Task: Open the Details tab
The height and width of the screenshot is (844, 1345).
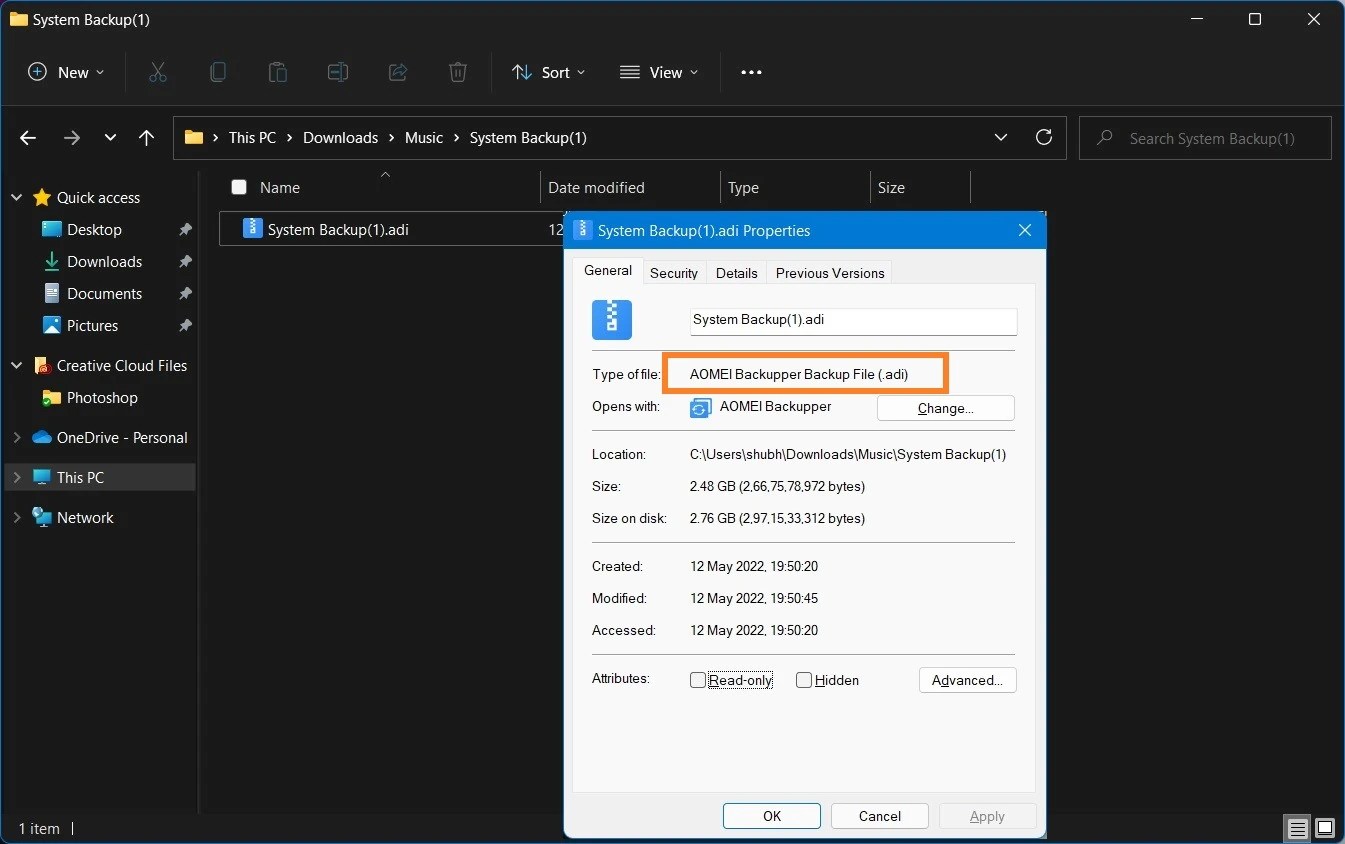Action: [x=737, y=273]
